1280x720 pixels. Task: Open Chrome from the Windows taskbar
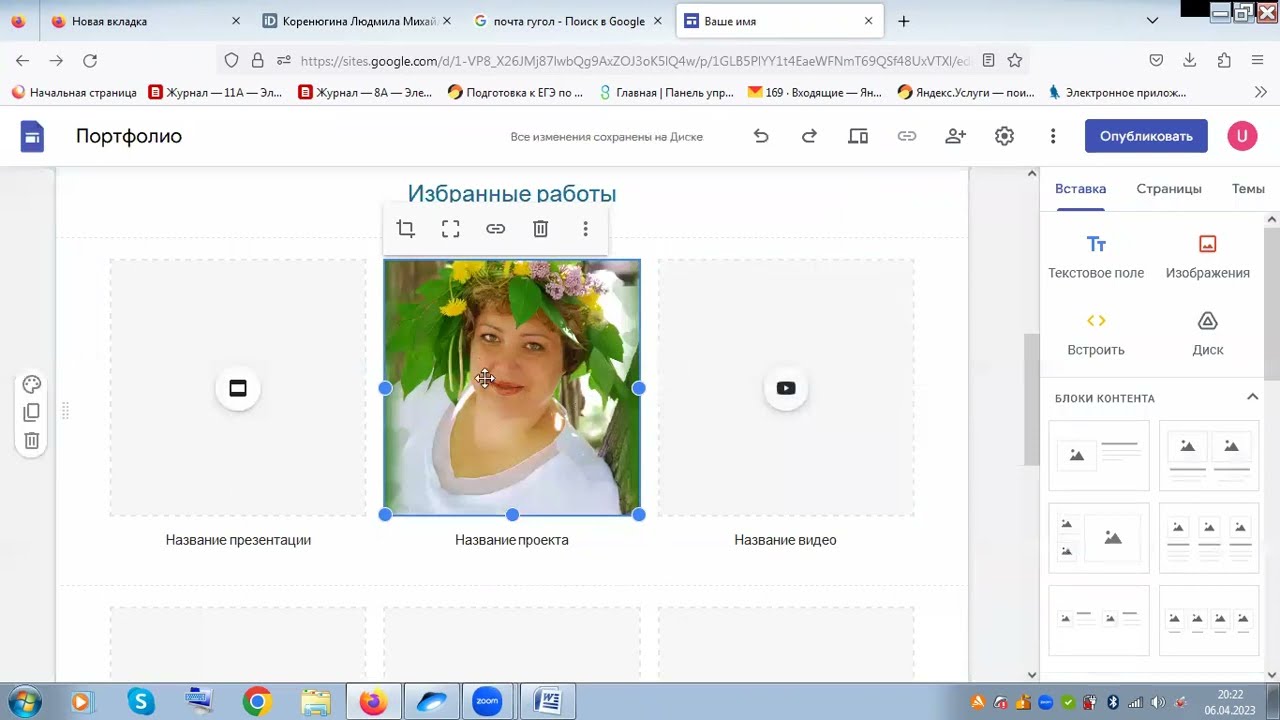[x=257, y=702]
